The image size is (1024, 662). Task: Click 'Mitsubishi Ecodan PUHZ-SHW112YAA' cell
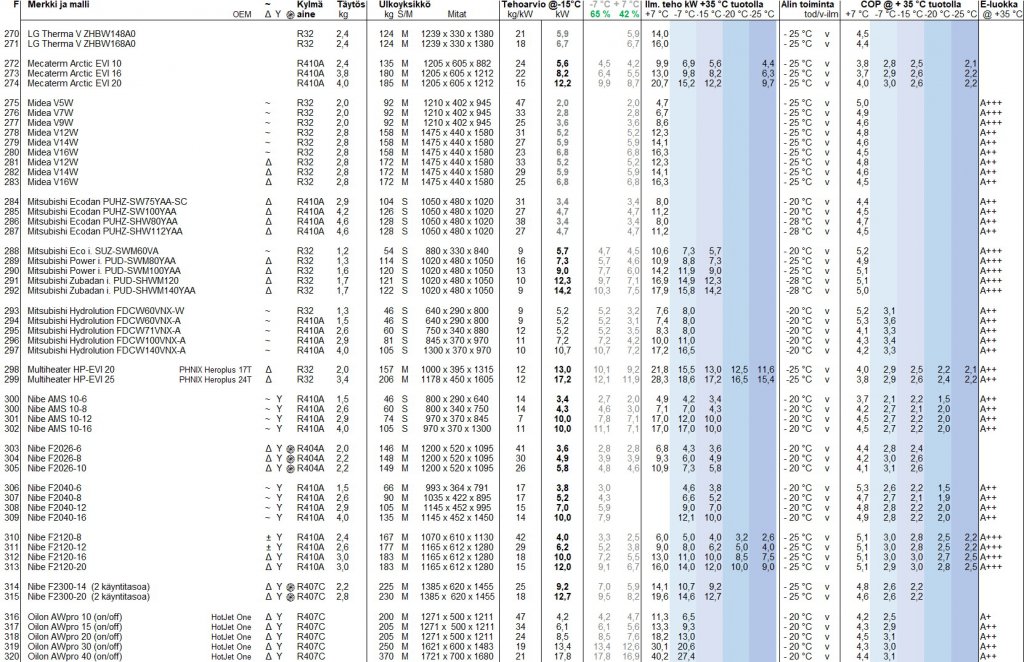coord(104,231)
